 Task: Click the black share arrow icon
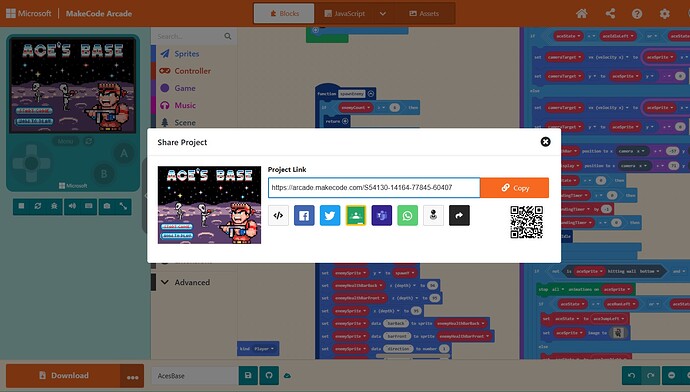(x=459, y=216)
